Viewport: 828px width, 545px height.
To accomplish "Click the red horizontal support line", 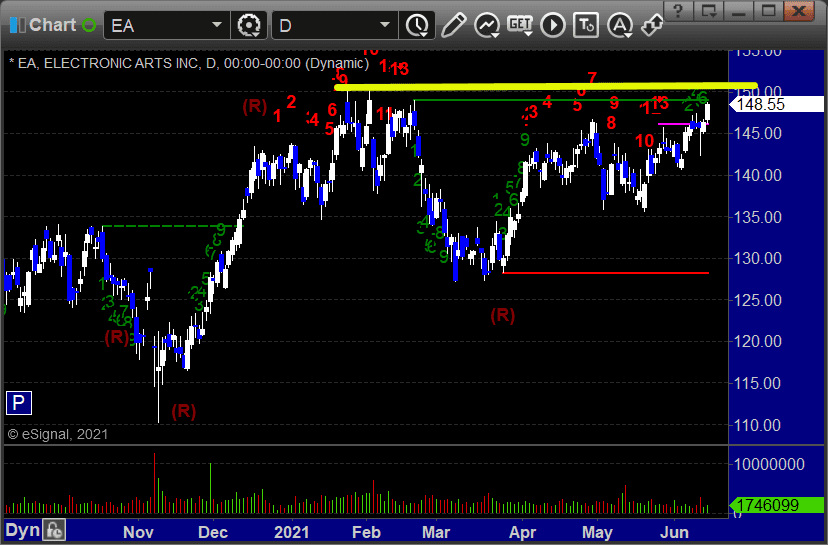I will [605, 273].
